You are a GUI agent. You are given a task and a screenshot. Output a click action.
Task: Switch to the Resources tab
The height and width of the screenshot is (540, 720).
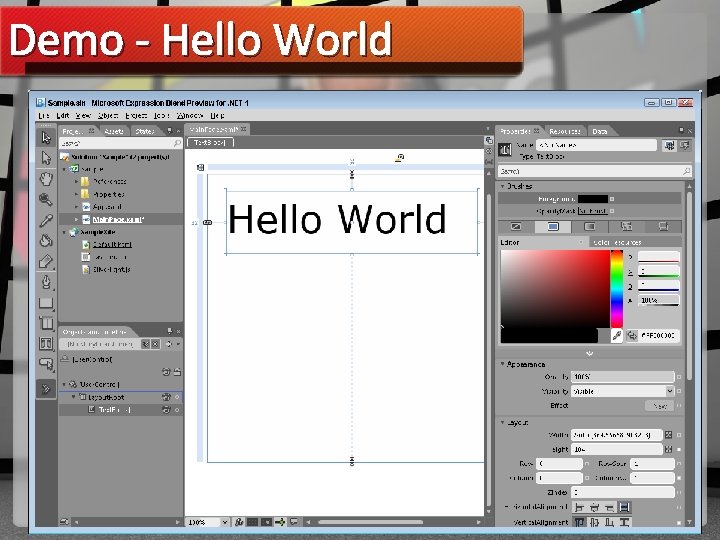(x=564, y=131)
